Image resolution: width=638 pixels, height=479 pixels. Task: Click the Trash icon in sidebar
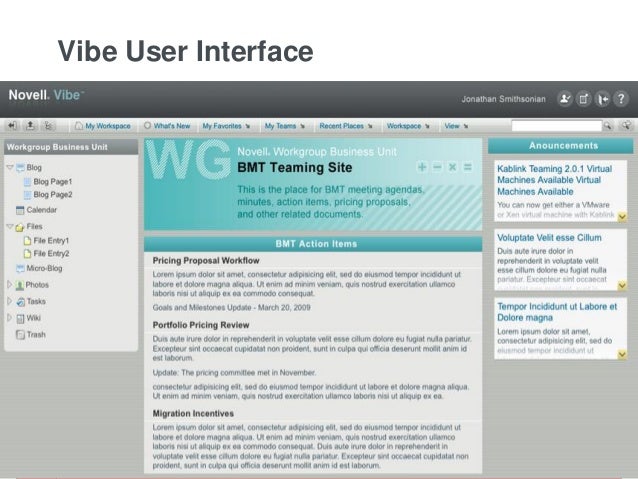[20, 335]
